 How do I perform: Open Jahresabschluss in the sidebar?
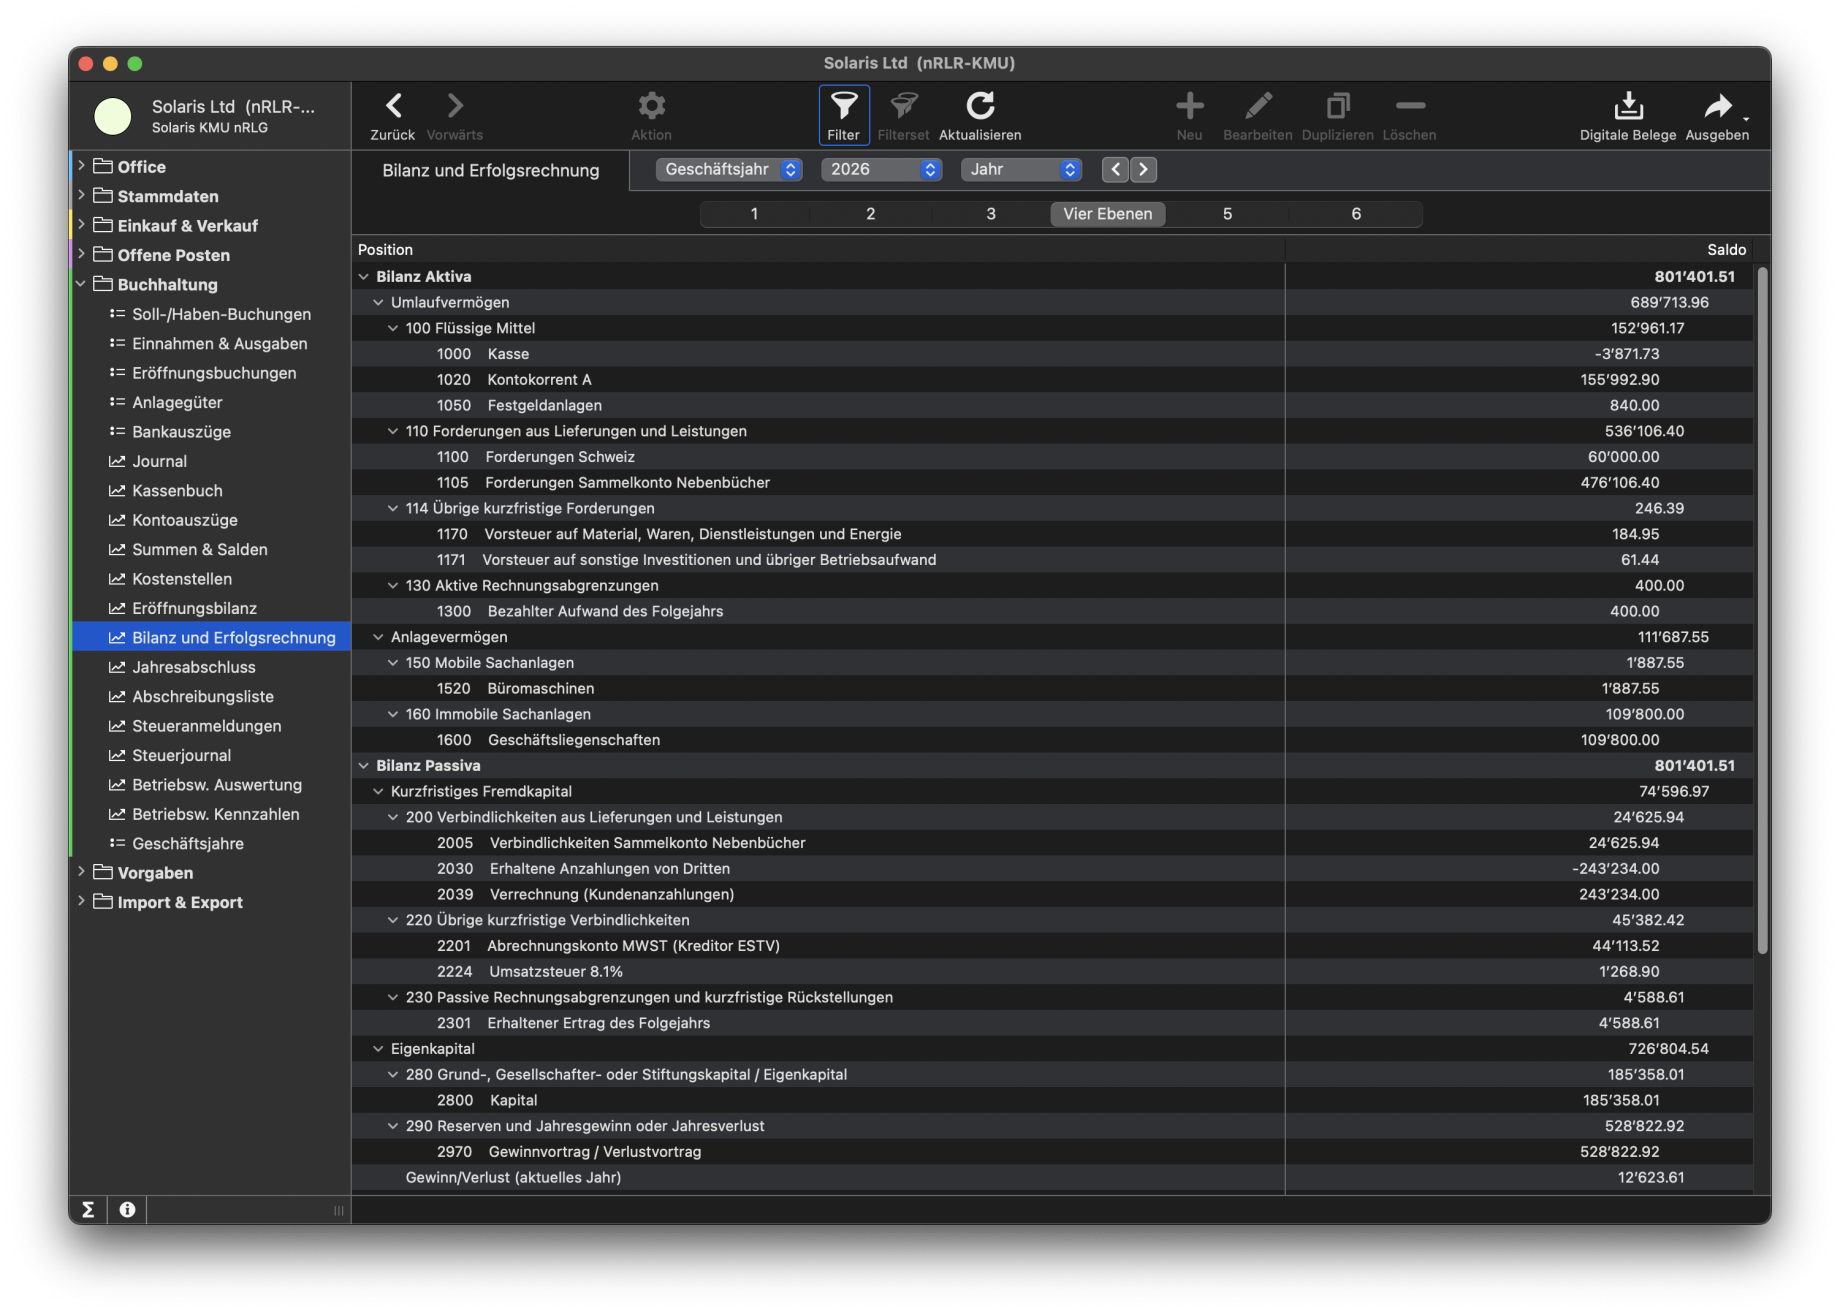tap(193, 667)
